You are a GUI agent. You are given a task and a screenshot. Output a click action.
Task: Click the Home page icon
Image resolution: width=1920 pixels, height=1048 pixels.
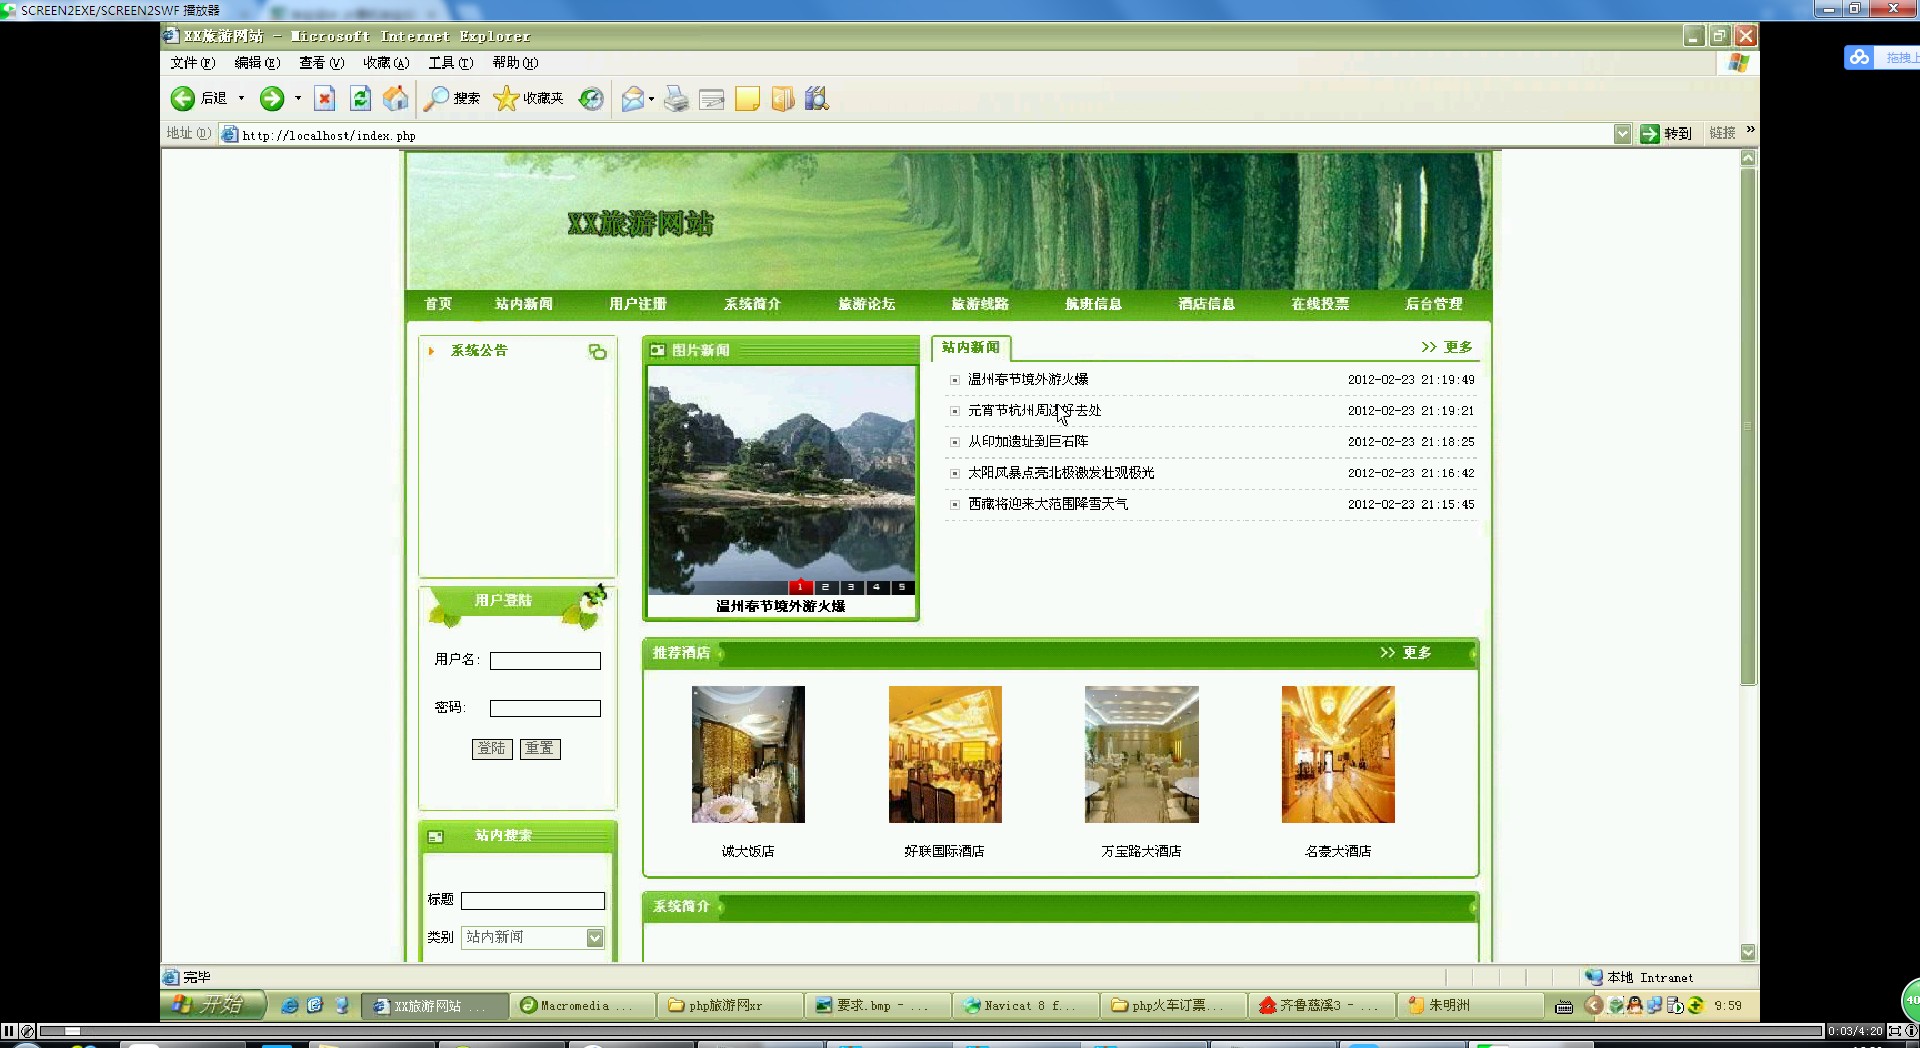(396, 98)
